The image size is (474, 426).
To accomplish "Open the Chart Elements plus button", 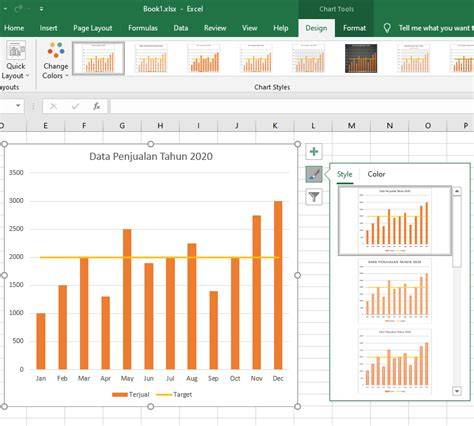I will (314, 152).
